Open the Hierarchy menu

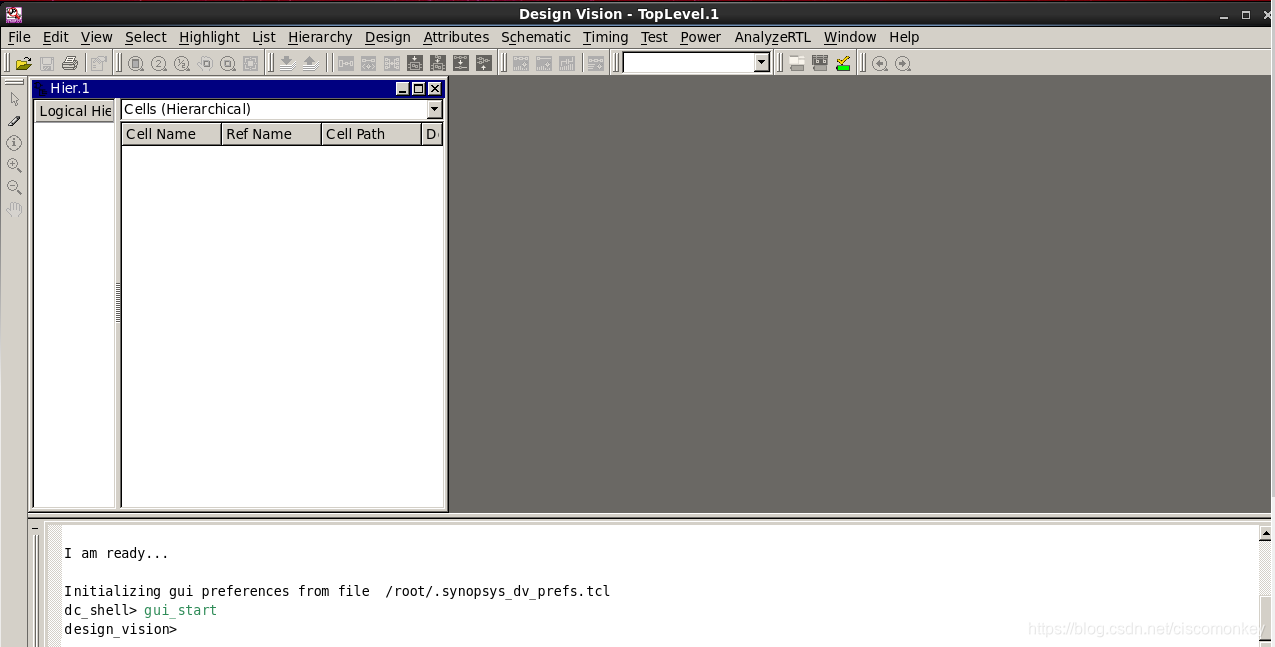click(320, 37)
